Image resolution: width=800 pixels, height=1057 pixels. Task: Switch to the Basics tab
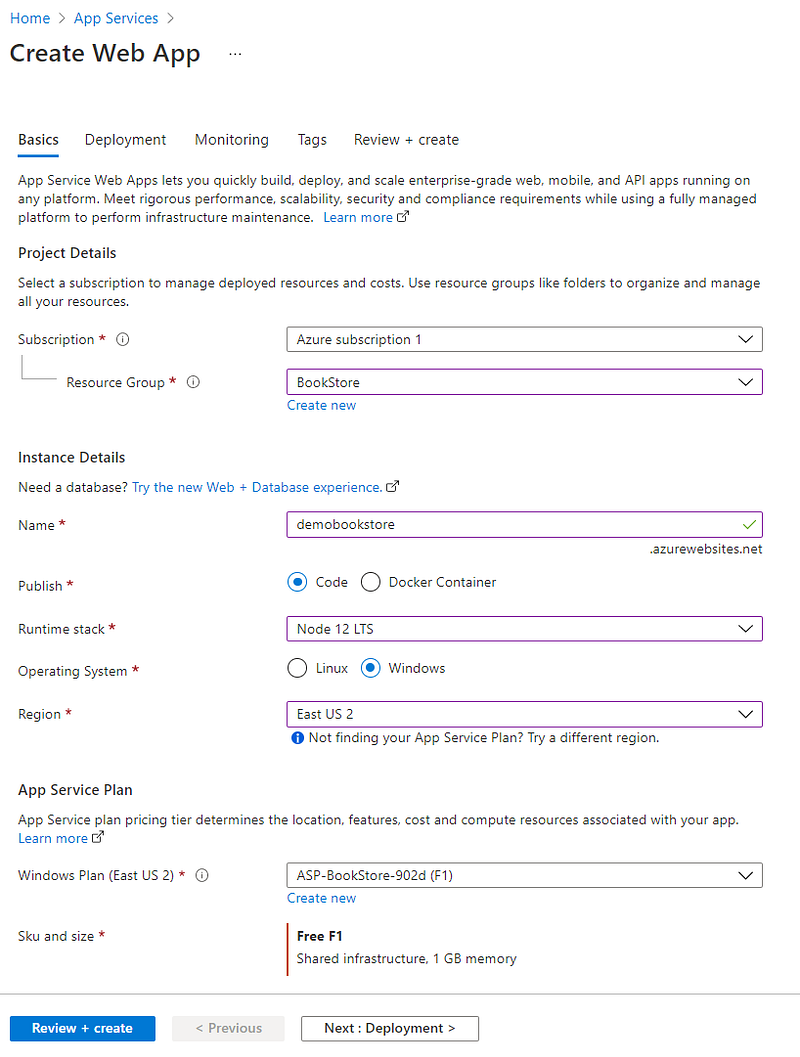(x=38, y=140)
